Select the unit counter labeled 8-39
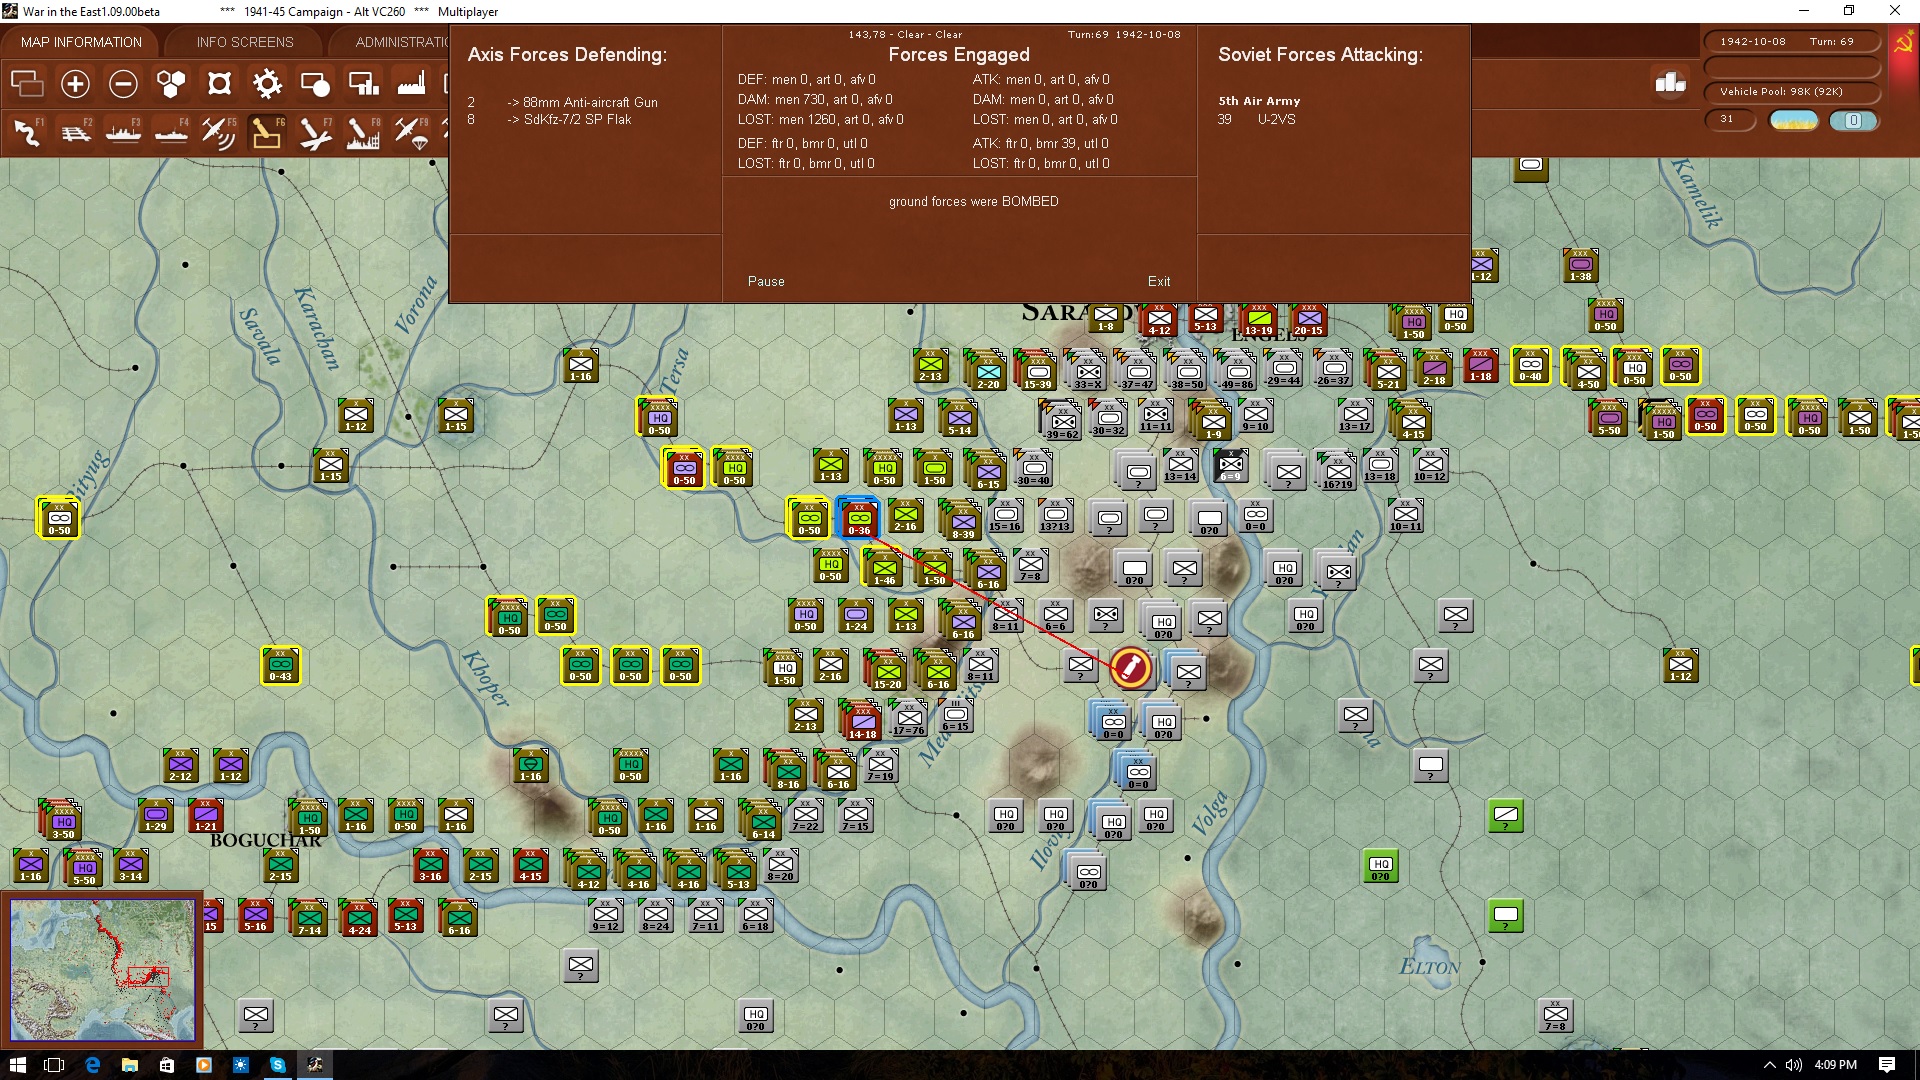1920x1080 pixels. [962, 520]
